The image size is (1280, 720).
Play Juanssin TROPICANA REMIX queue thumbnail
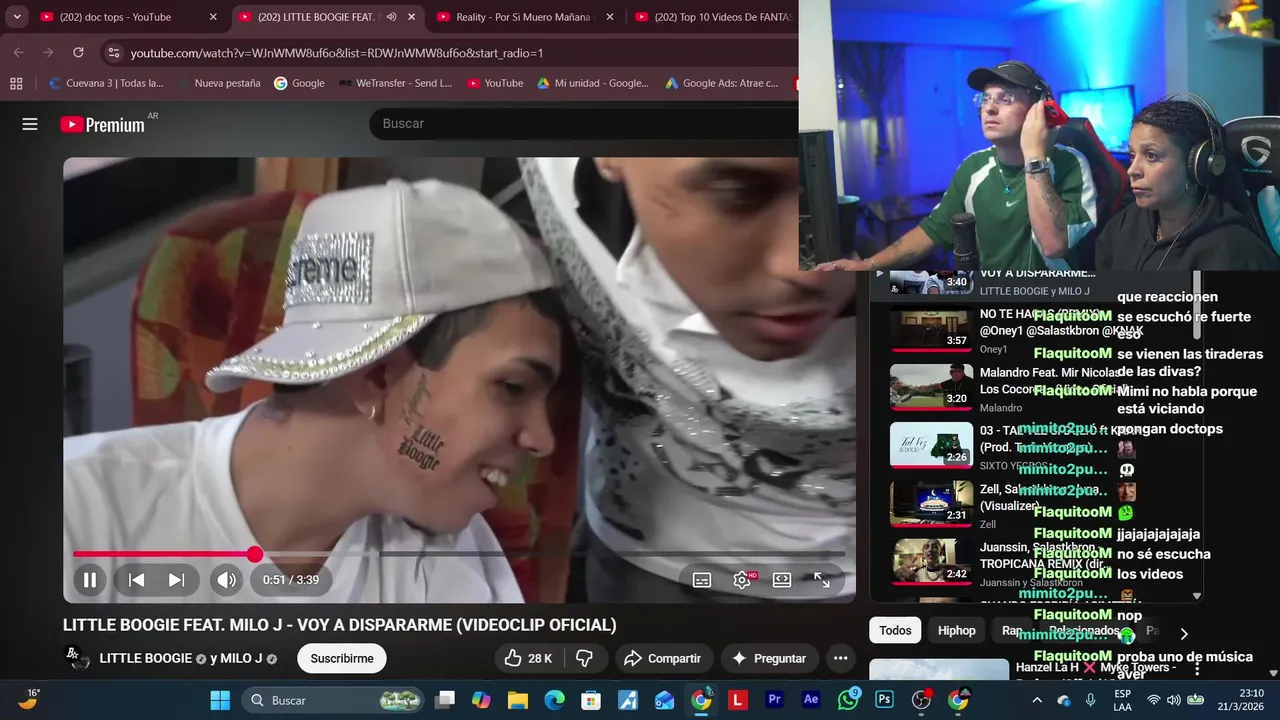coord(931,561)
